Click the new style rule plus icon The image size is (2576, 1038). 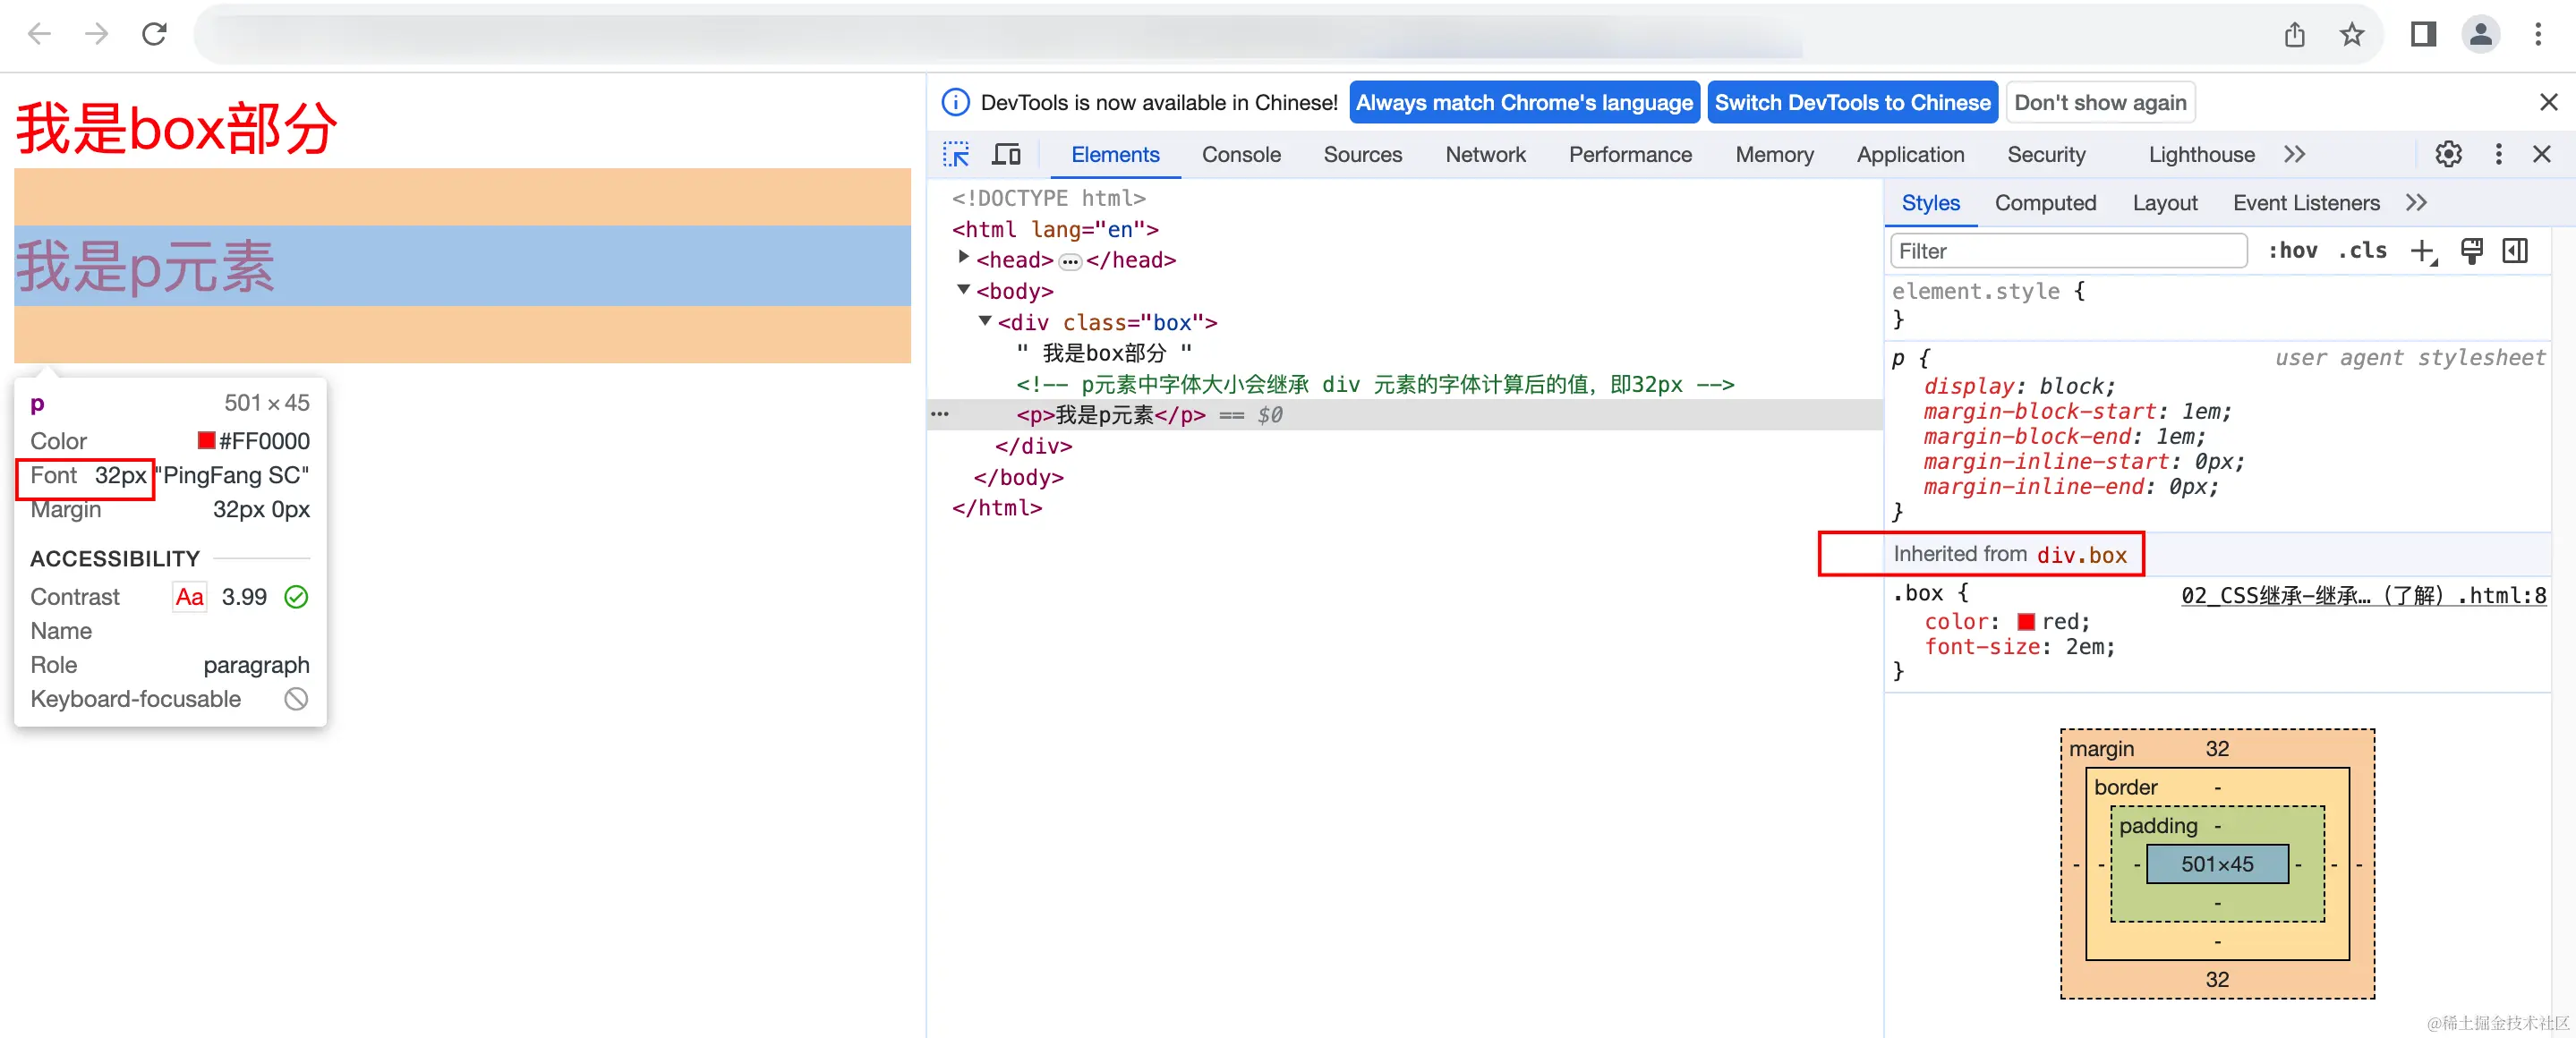click(2423, 251)
